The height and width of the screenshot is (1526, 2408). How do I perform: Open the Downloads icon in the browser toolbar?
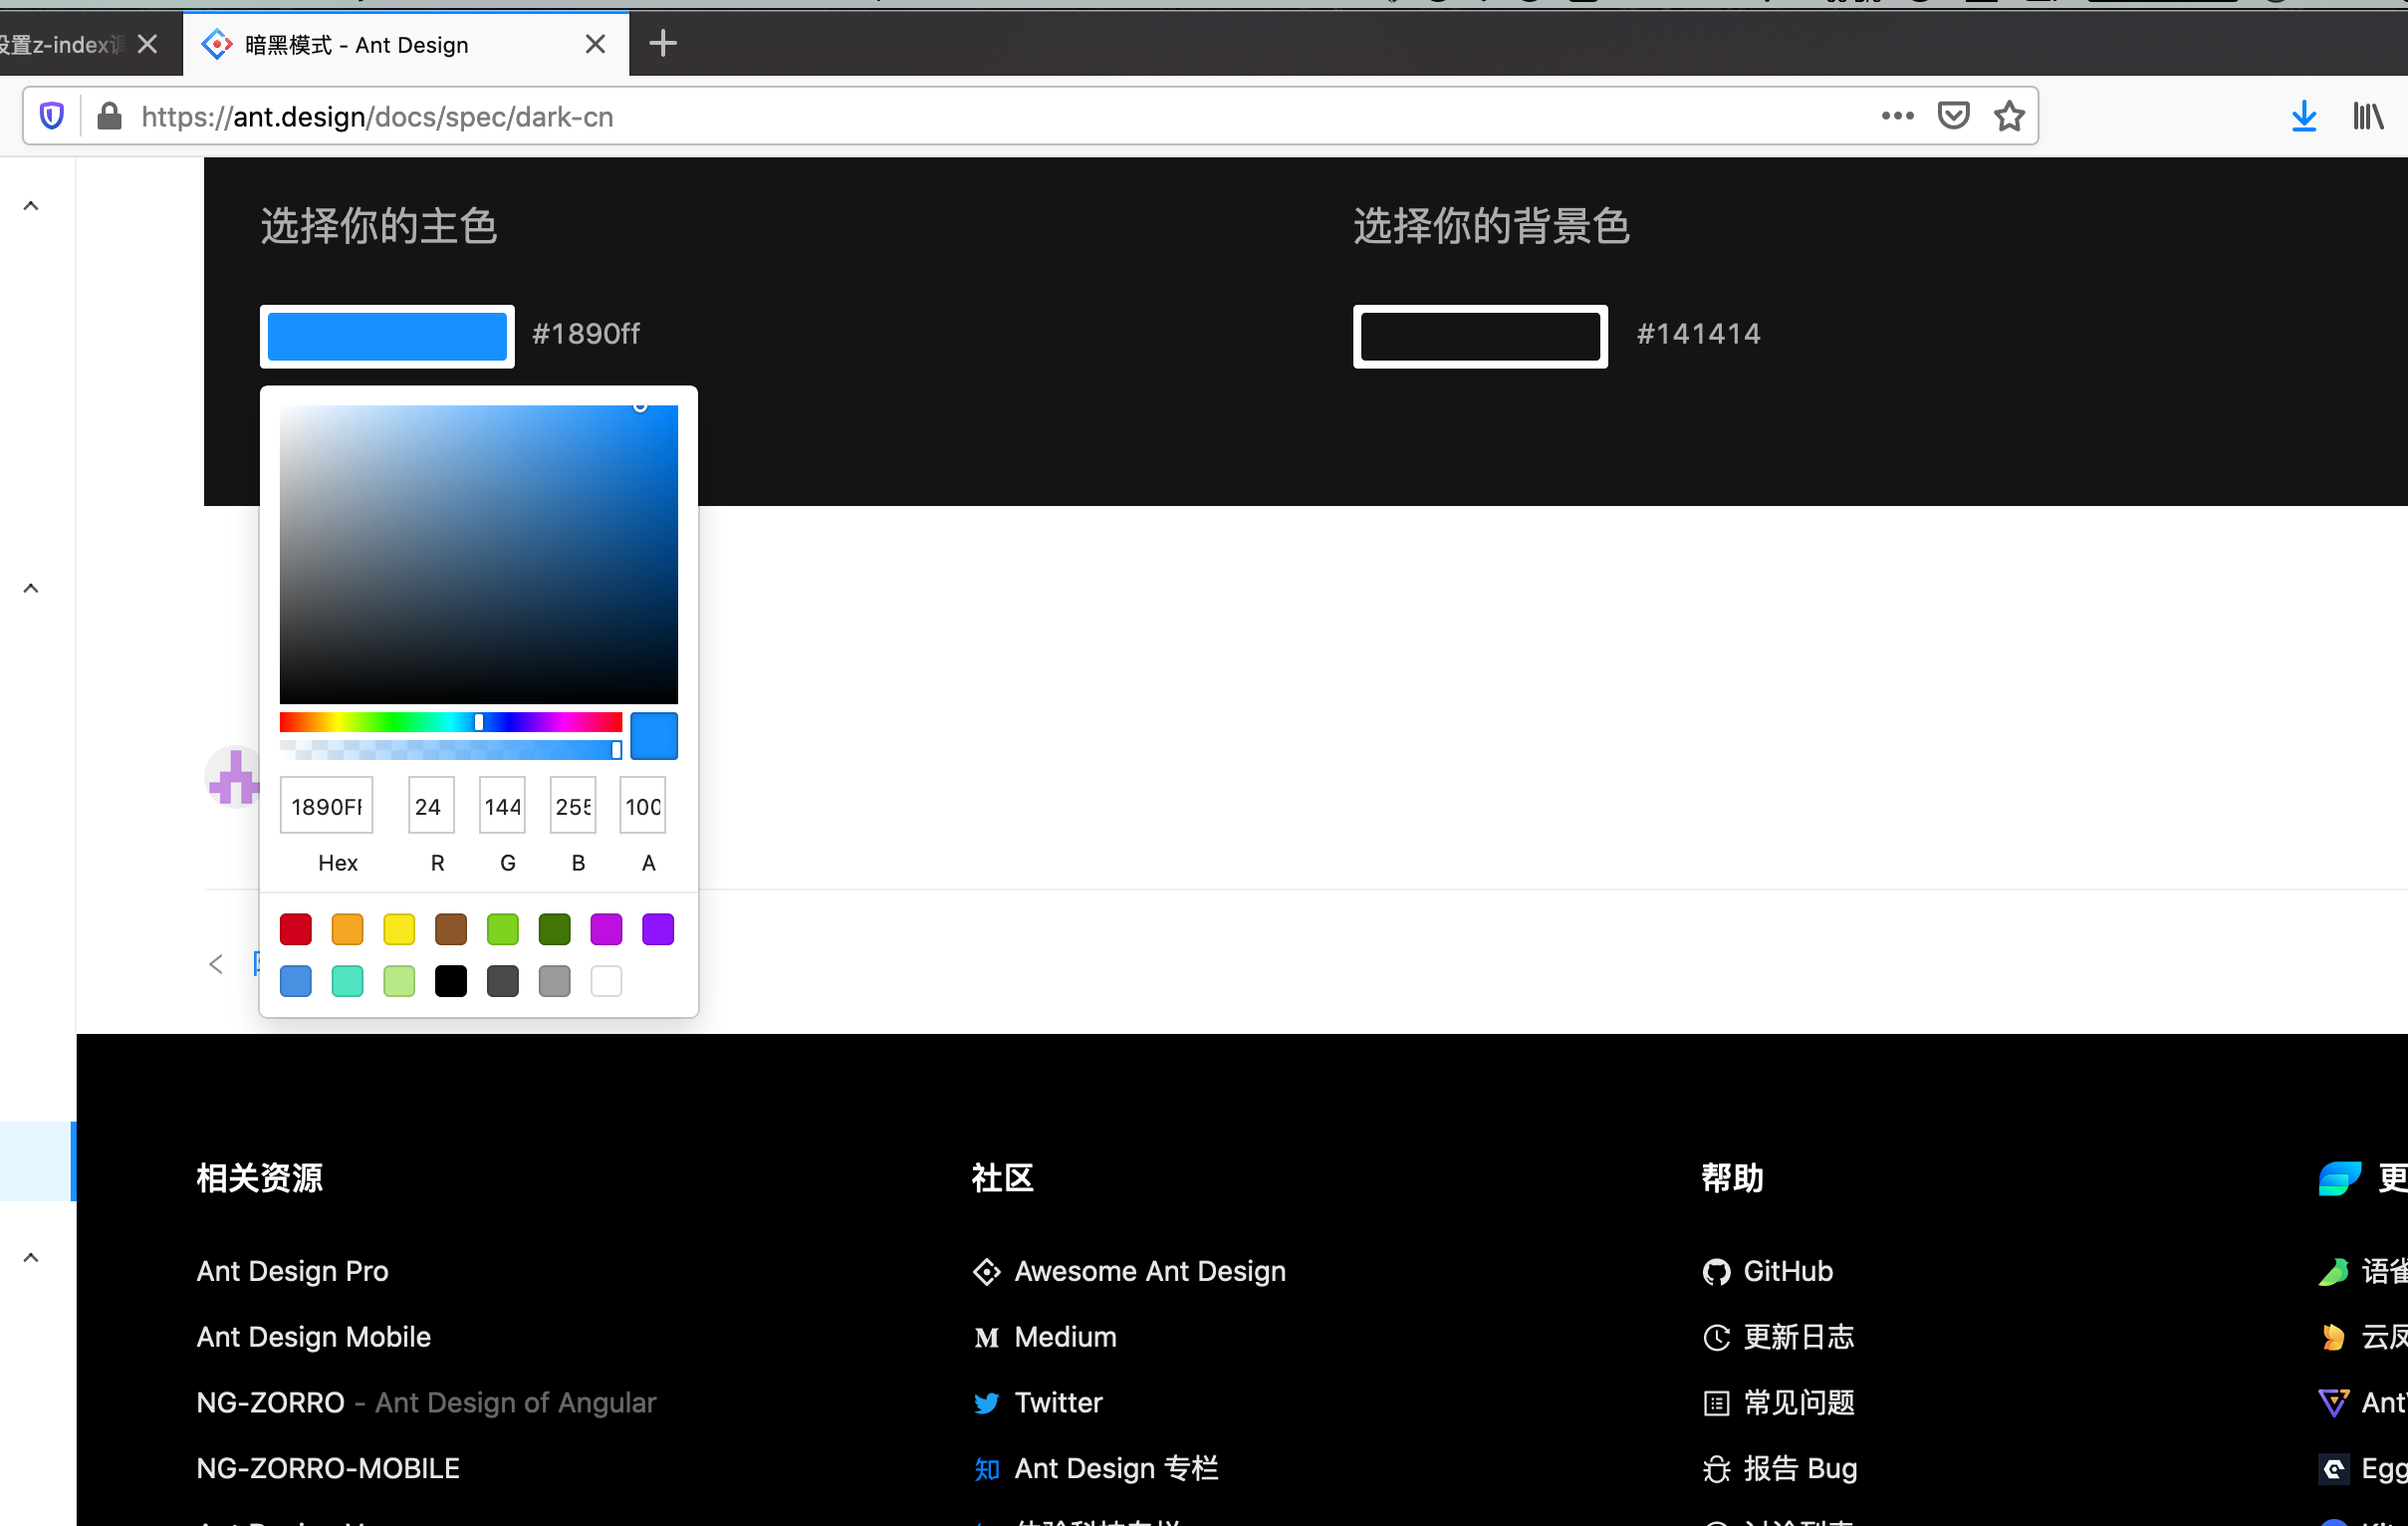pyautogui.click(x=2304, y=116)
